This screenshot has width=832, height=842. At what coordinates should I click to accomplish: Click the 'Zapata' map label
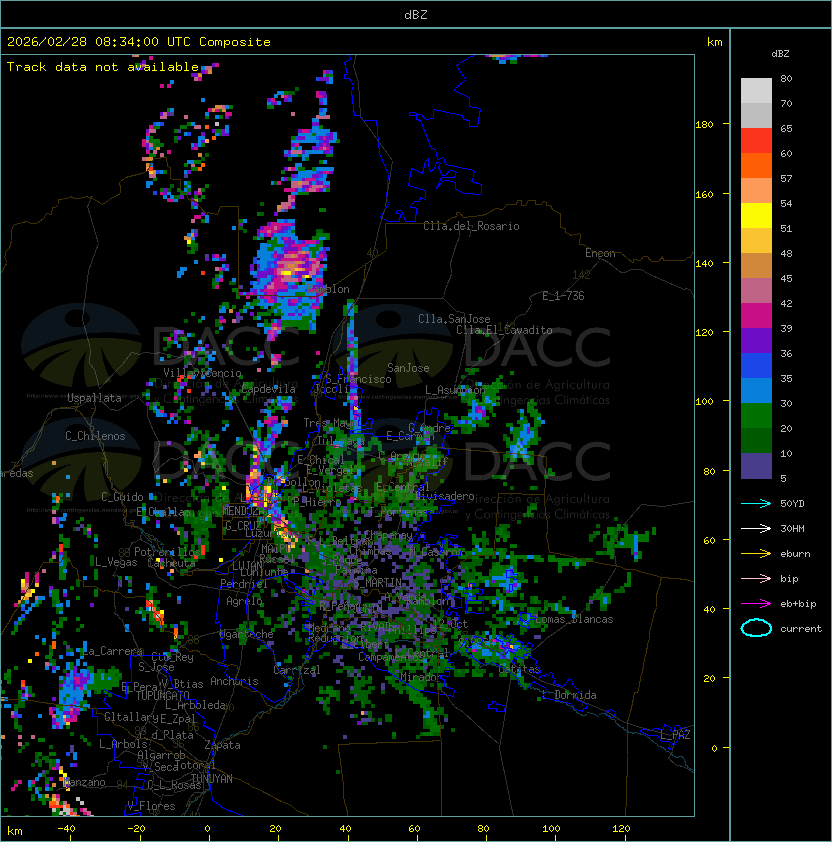pyautogui.click(x=222, y=745)
